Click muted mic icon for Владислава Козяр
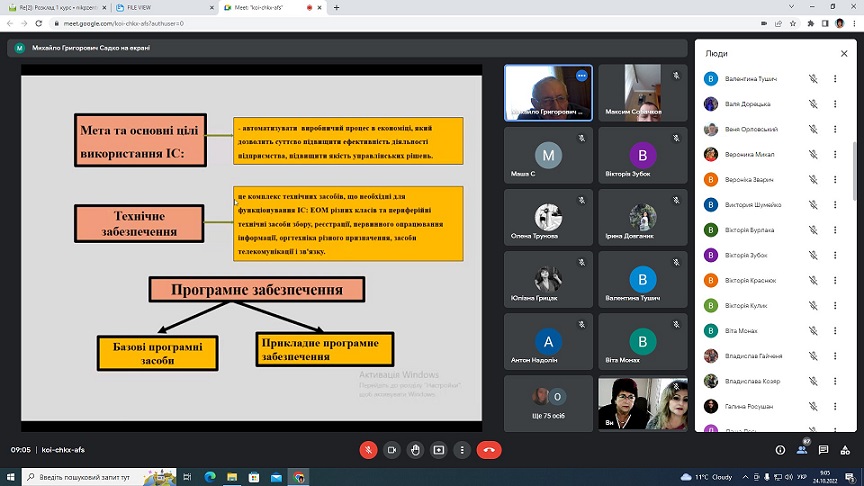Viewport: 864px width, 486px height. coord(813,381)
